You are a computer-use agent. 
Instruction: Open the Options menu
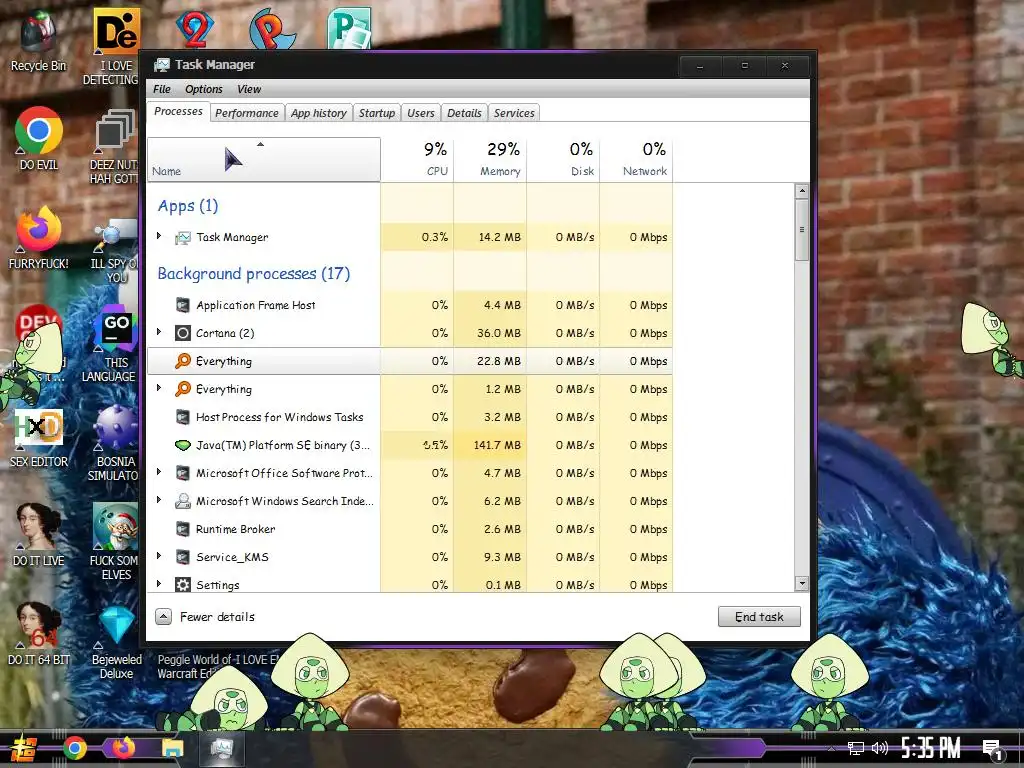point(204,89)
